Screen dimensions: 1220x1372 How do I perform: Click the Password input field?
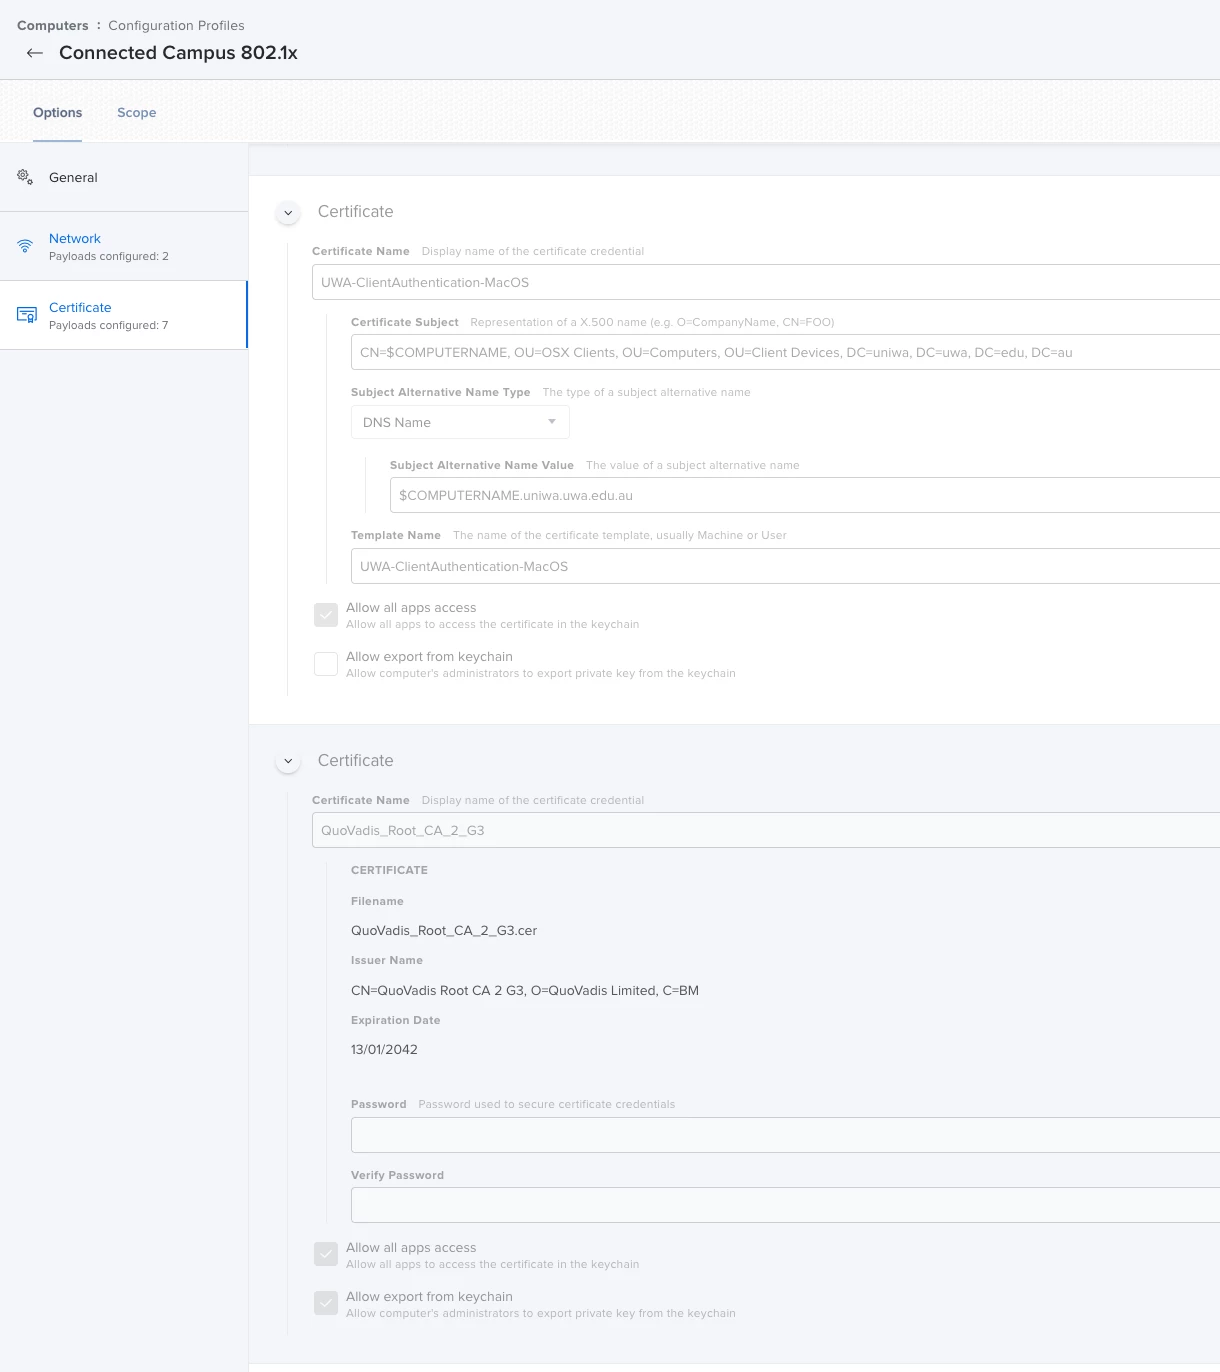click(x=785, y=1135)
